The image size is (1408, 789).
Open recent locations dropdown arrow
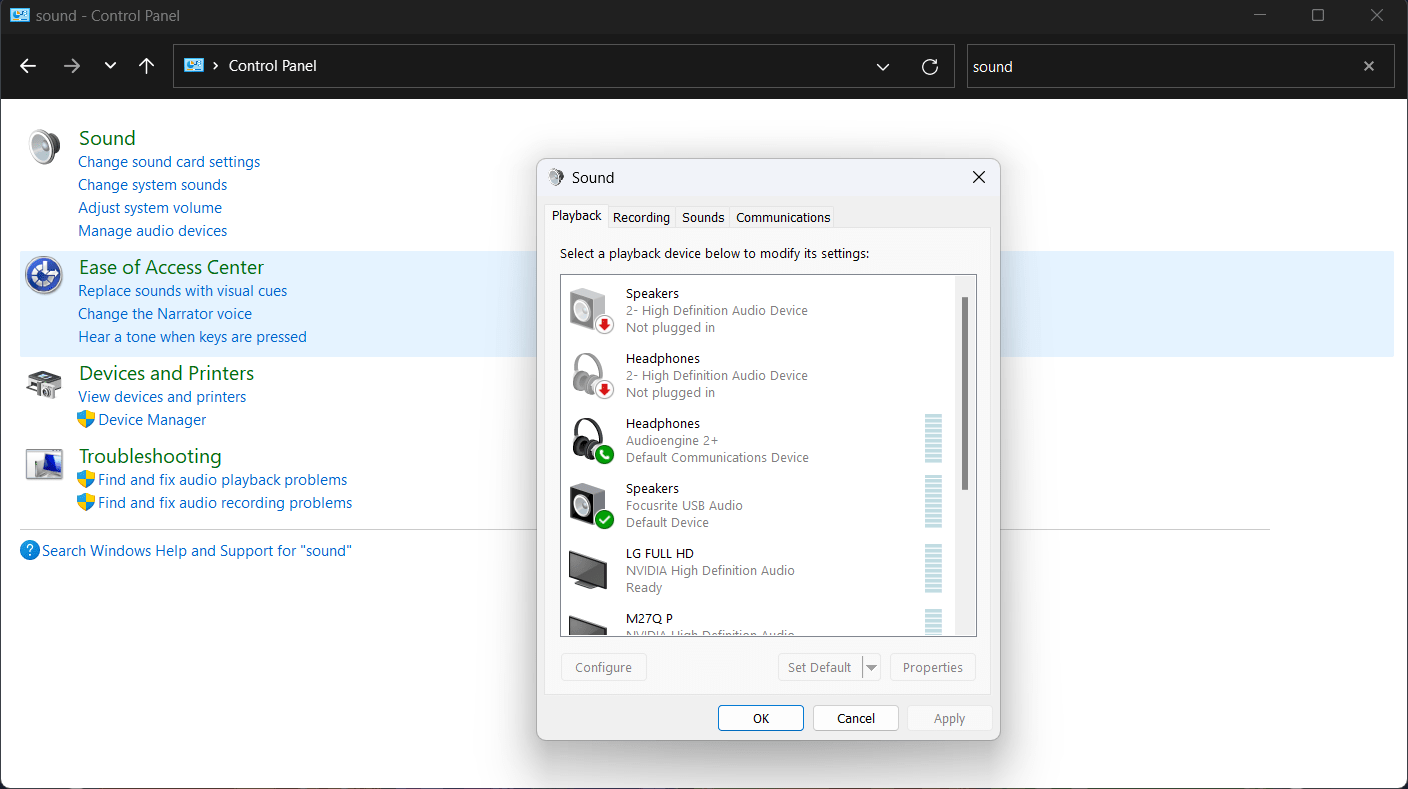coord(110,66)
